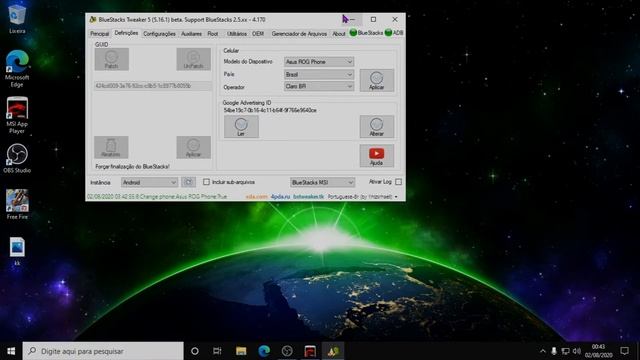Viewport: 640px width, 360px height.
Task: Switch to the Auxiliares tab
Action: 191,34
